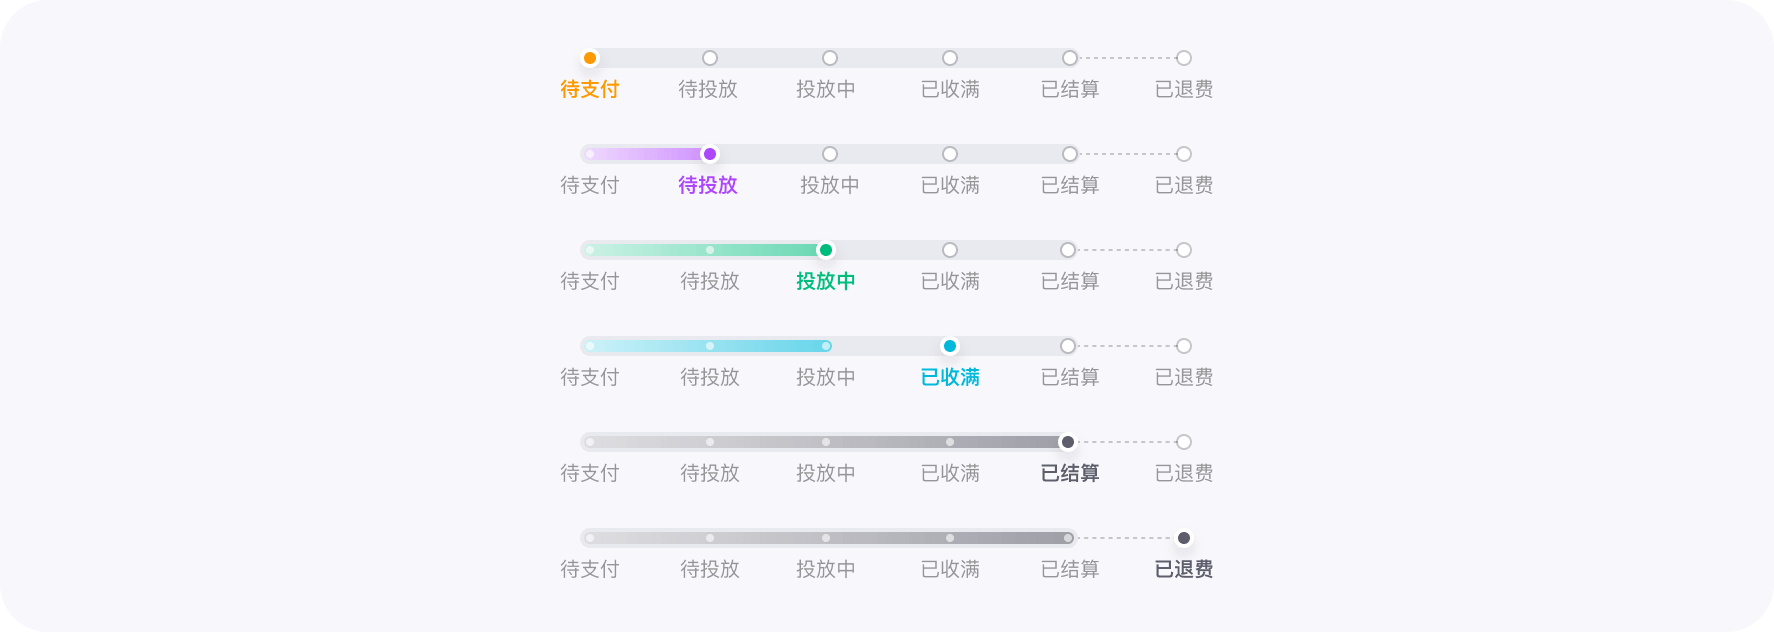This screenshot has width=1774, height=632.
Task: Select the green 投放中 progress dot
Action: 825,250
